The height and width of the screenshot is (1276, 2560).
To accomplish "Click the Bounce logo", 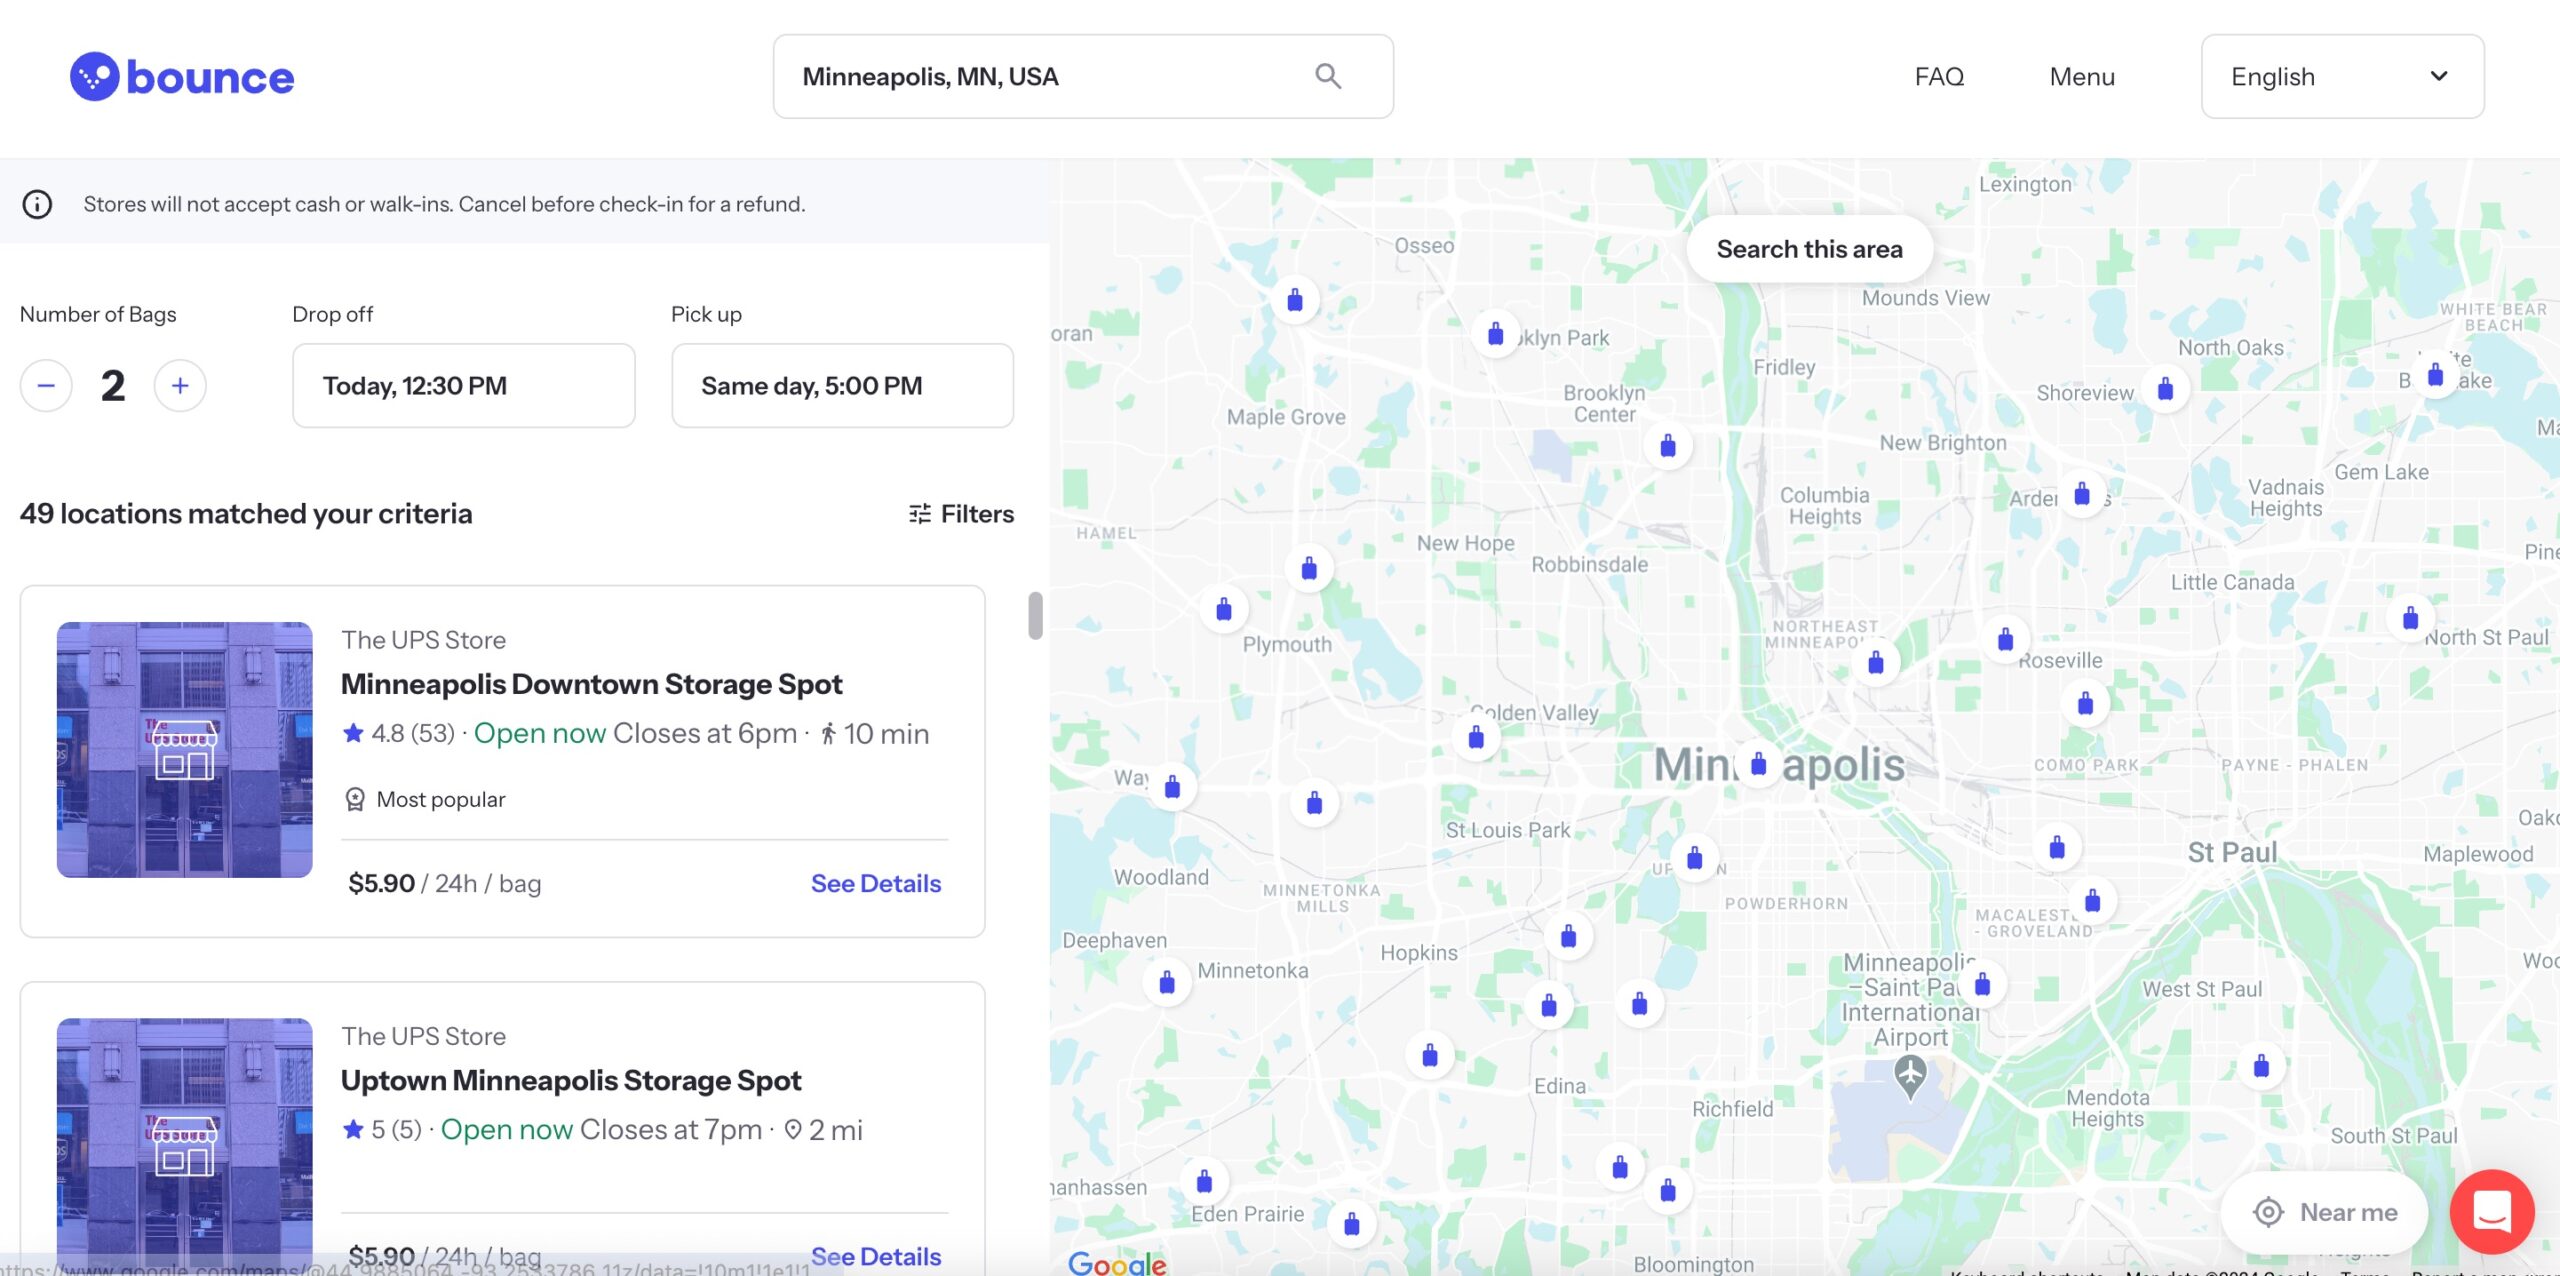I will click(182, 76).
